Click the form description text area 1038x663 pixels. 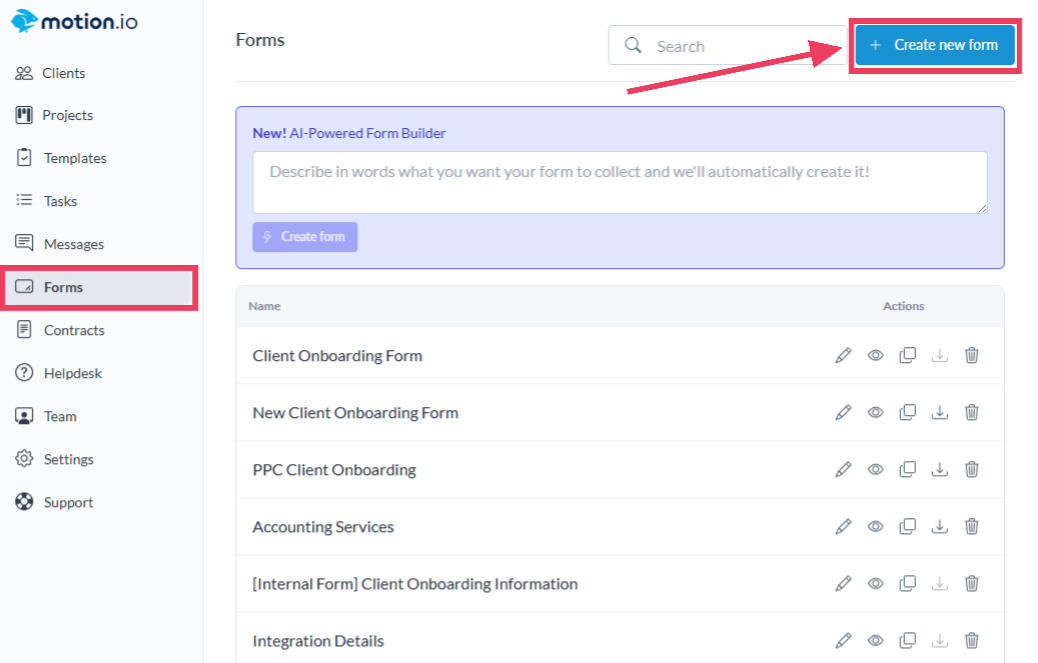click(x=619, y=182)
